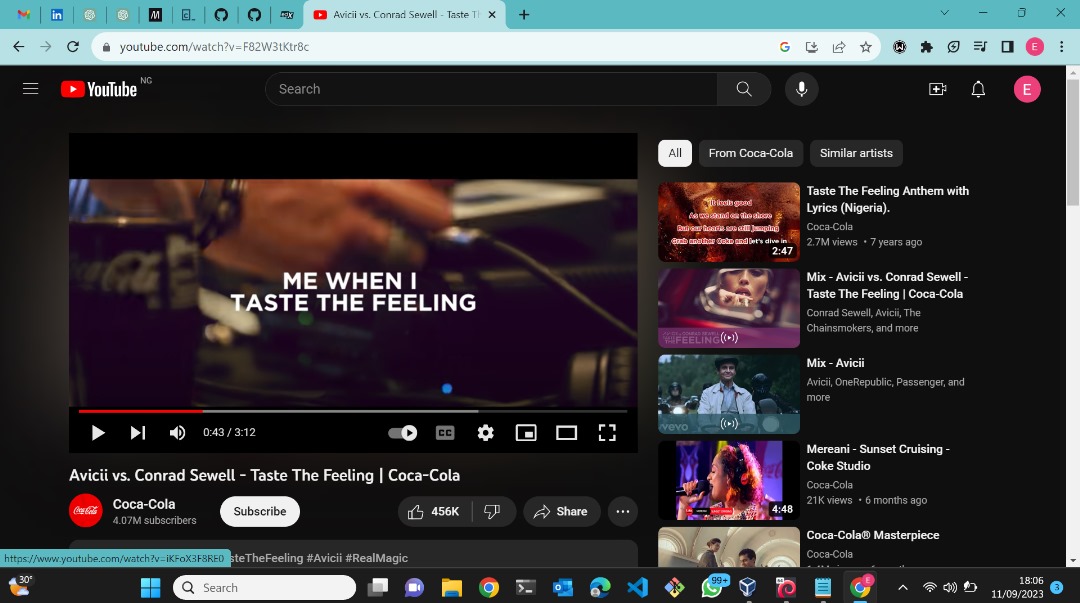1080x603 pixels.
Task: Open the pink E account avatar menu
Action: (x=1027, y=89)
